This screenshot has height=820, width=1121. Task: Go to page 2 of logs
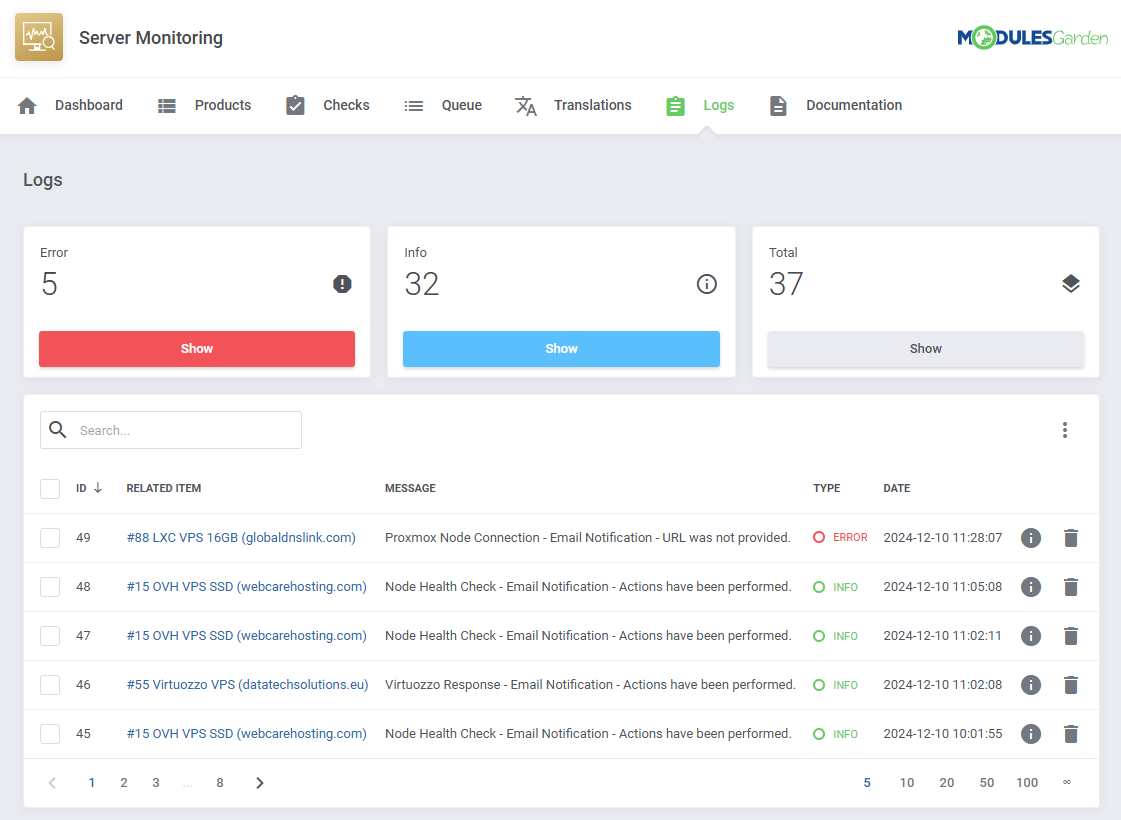pos(124,783)
